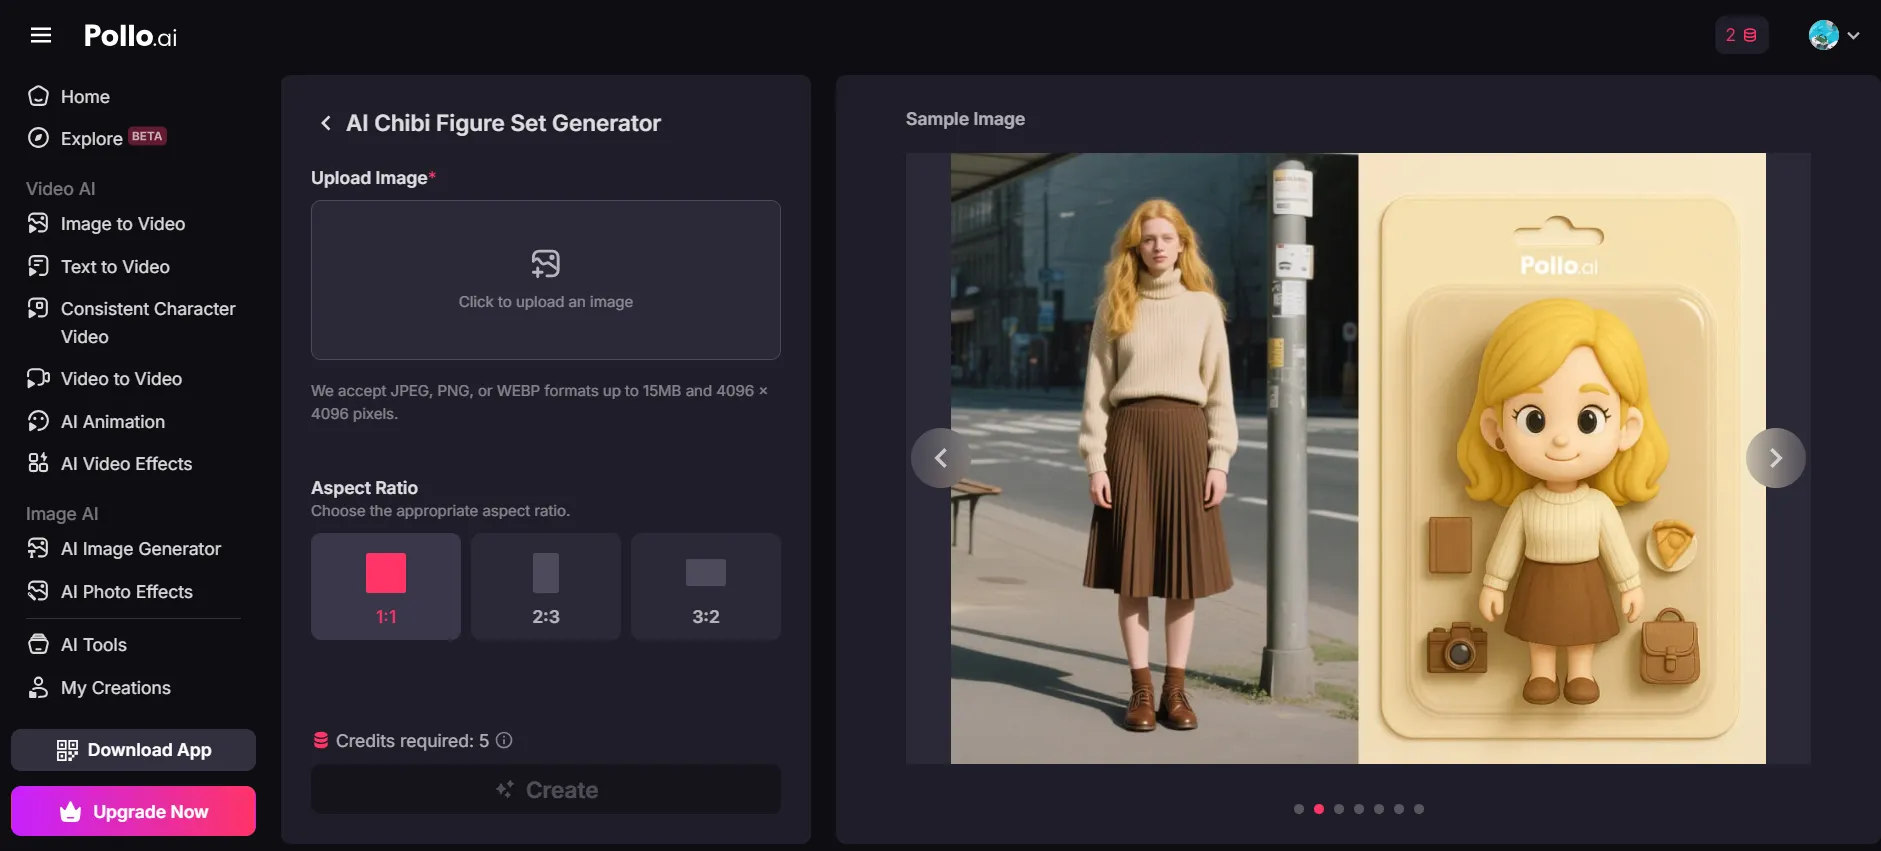Image resolution: width=1881 pixels, height=851 pixels.
Task: Show the next sample image
Action: [x=1776, y=458]
